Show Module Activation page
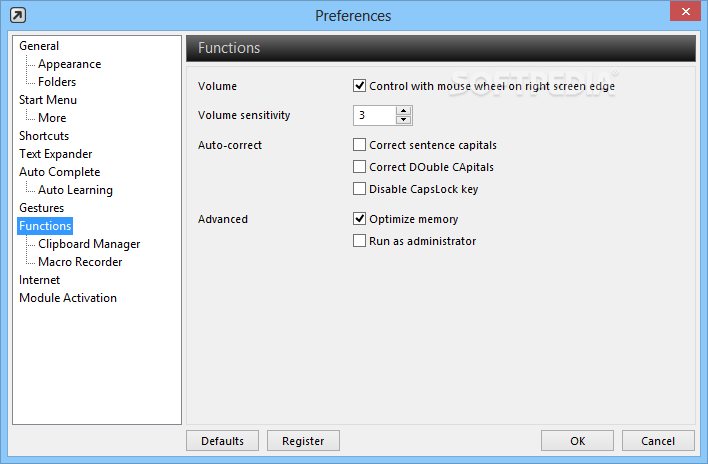This screenshot has height=464, width=708. click(x=68, y=298)
